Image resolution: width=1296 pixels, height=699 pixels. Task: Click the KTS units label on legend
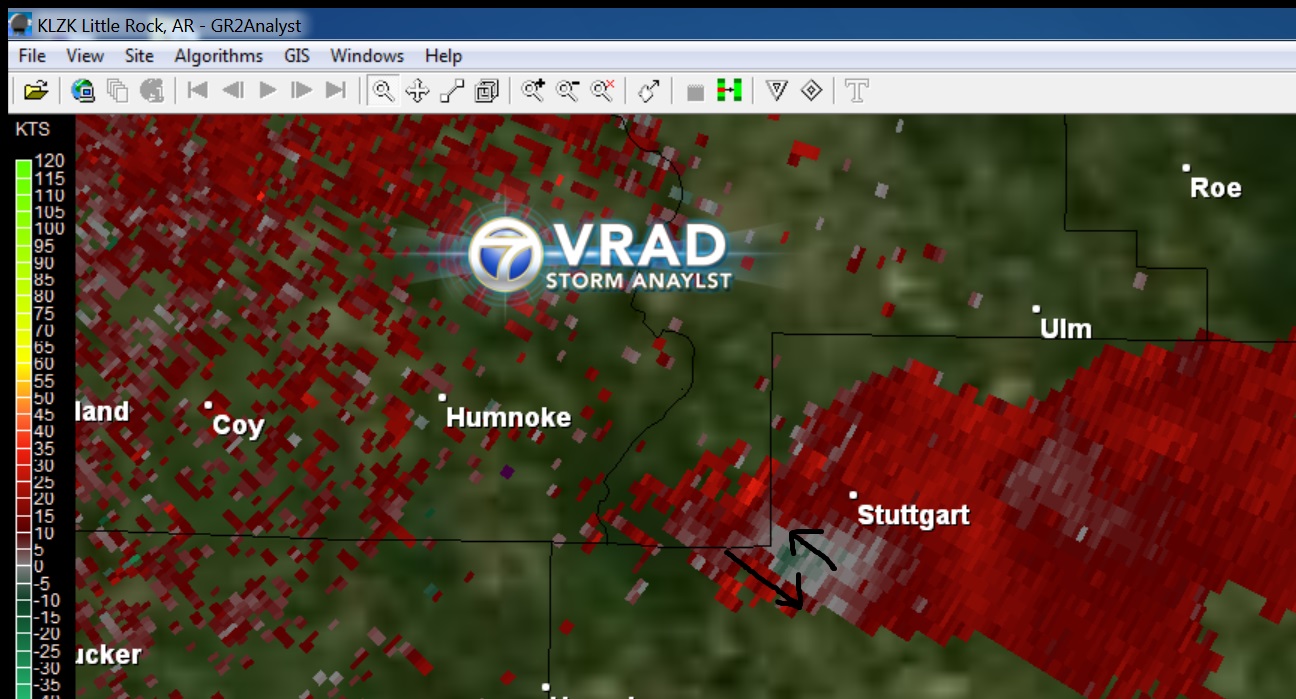coord(32,129)
